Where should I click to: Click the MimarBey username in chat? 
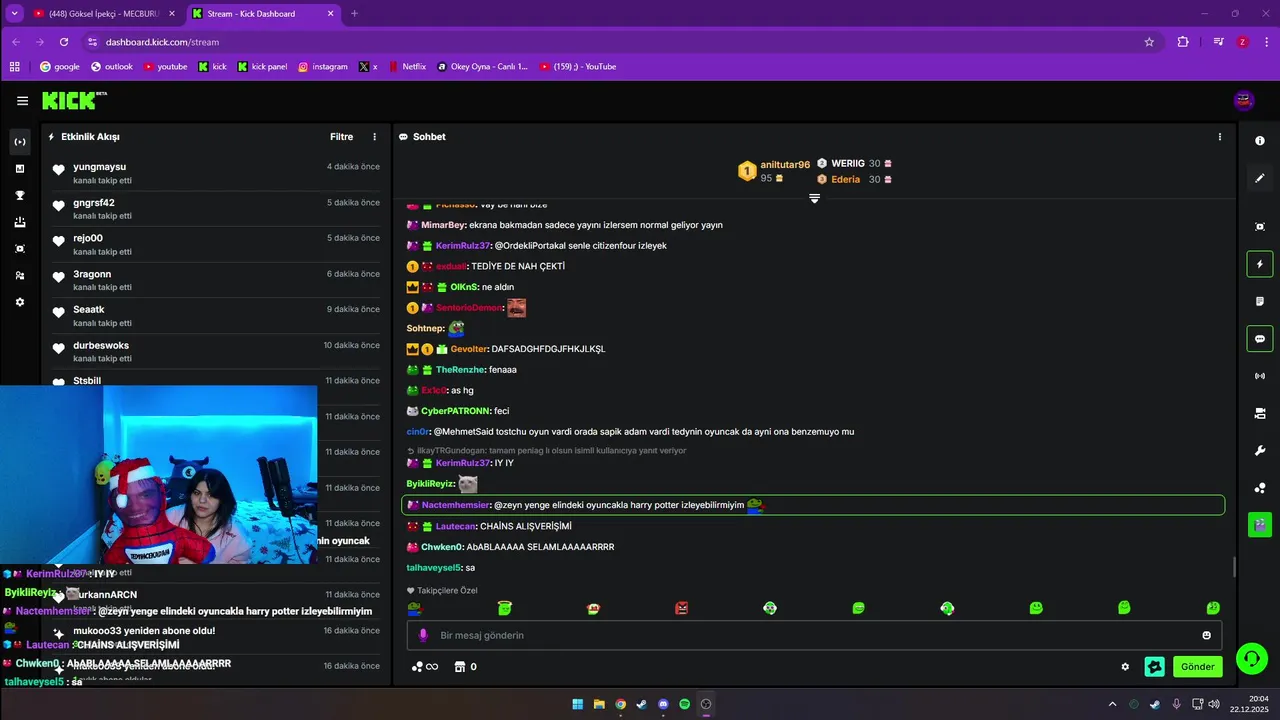tap(443, 225)
